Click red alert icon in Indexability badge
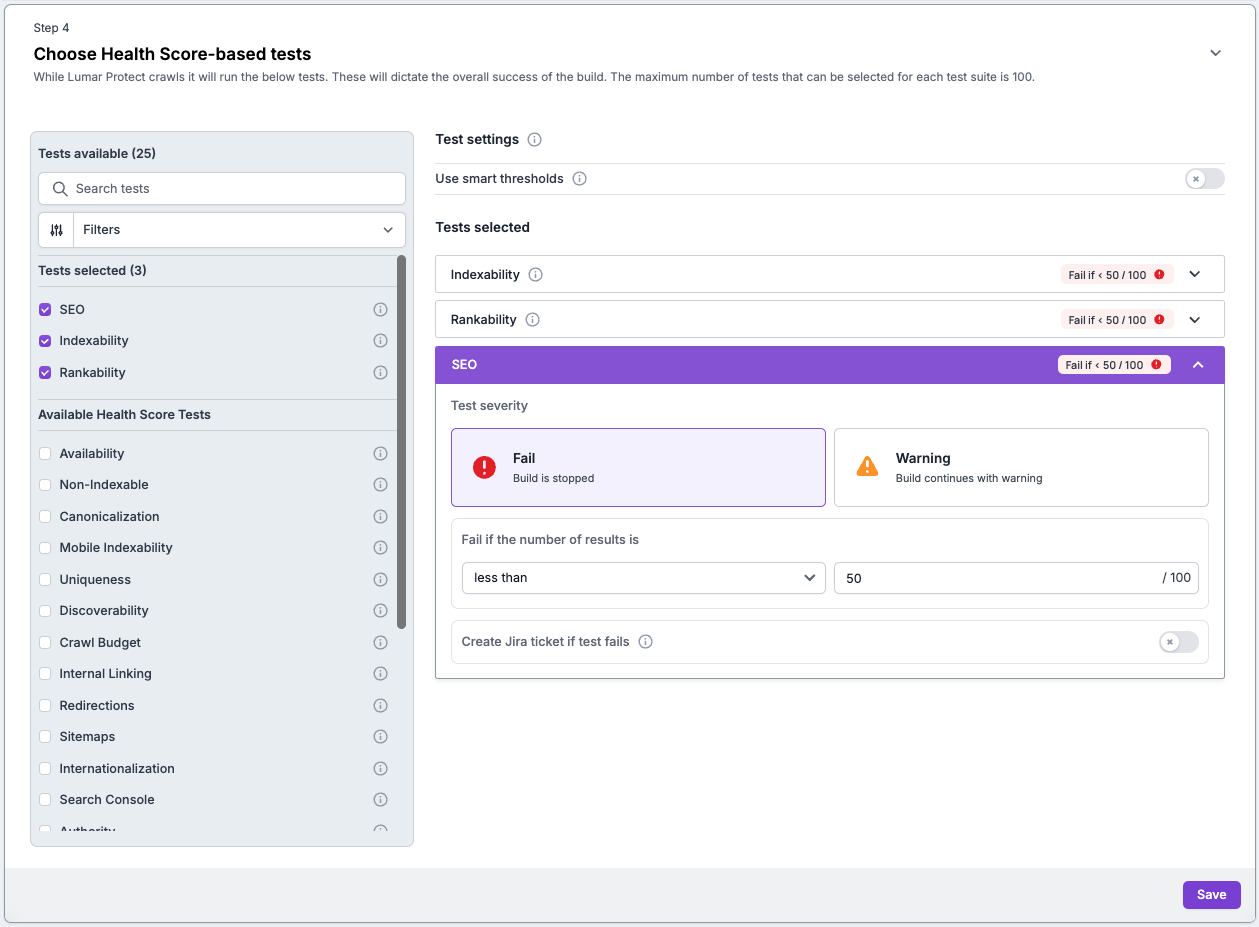 [x=1159, y=275]
